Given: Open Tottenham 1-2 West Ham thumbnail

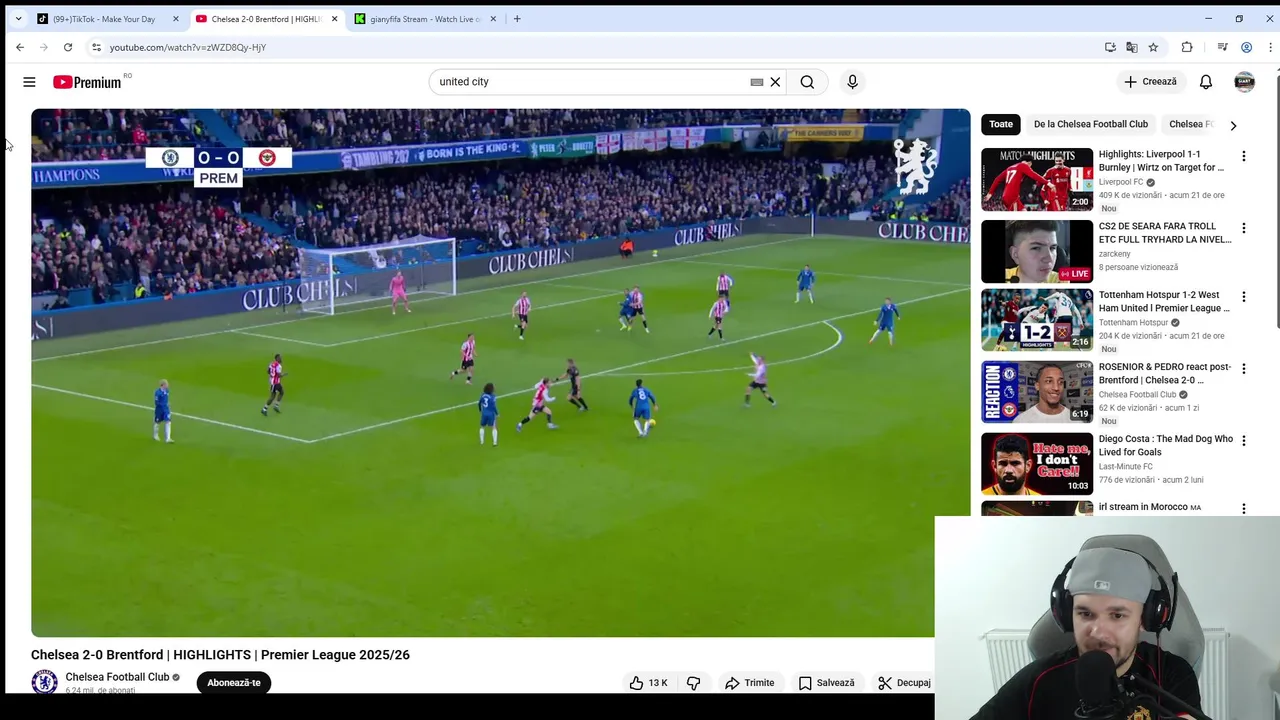Looking at the screenshot, I should [1037, 320].
